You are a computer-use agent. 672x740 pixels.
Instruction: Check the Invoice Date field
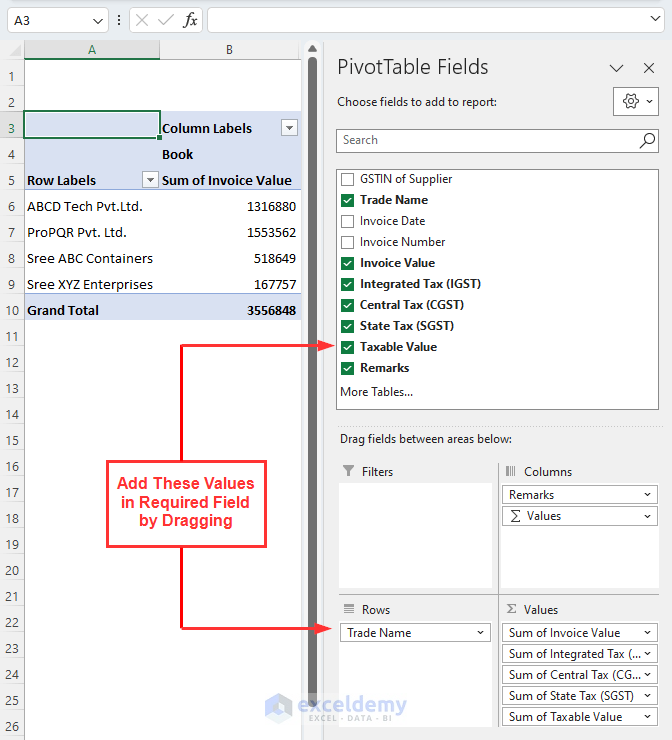[x=347, y=221]
